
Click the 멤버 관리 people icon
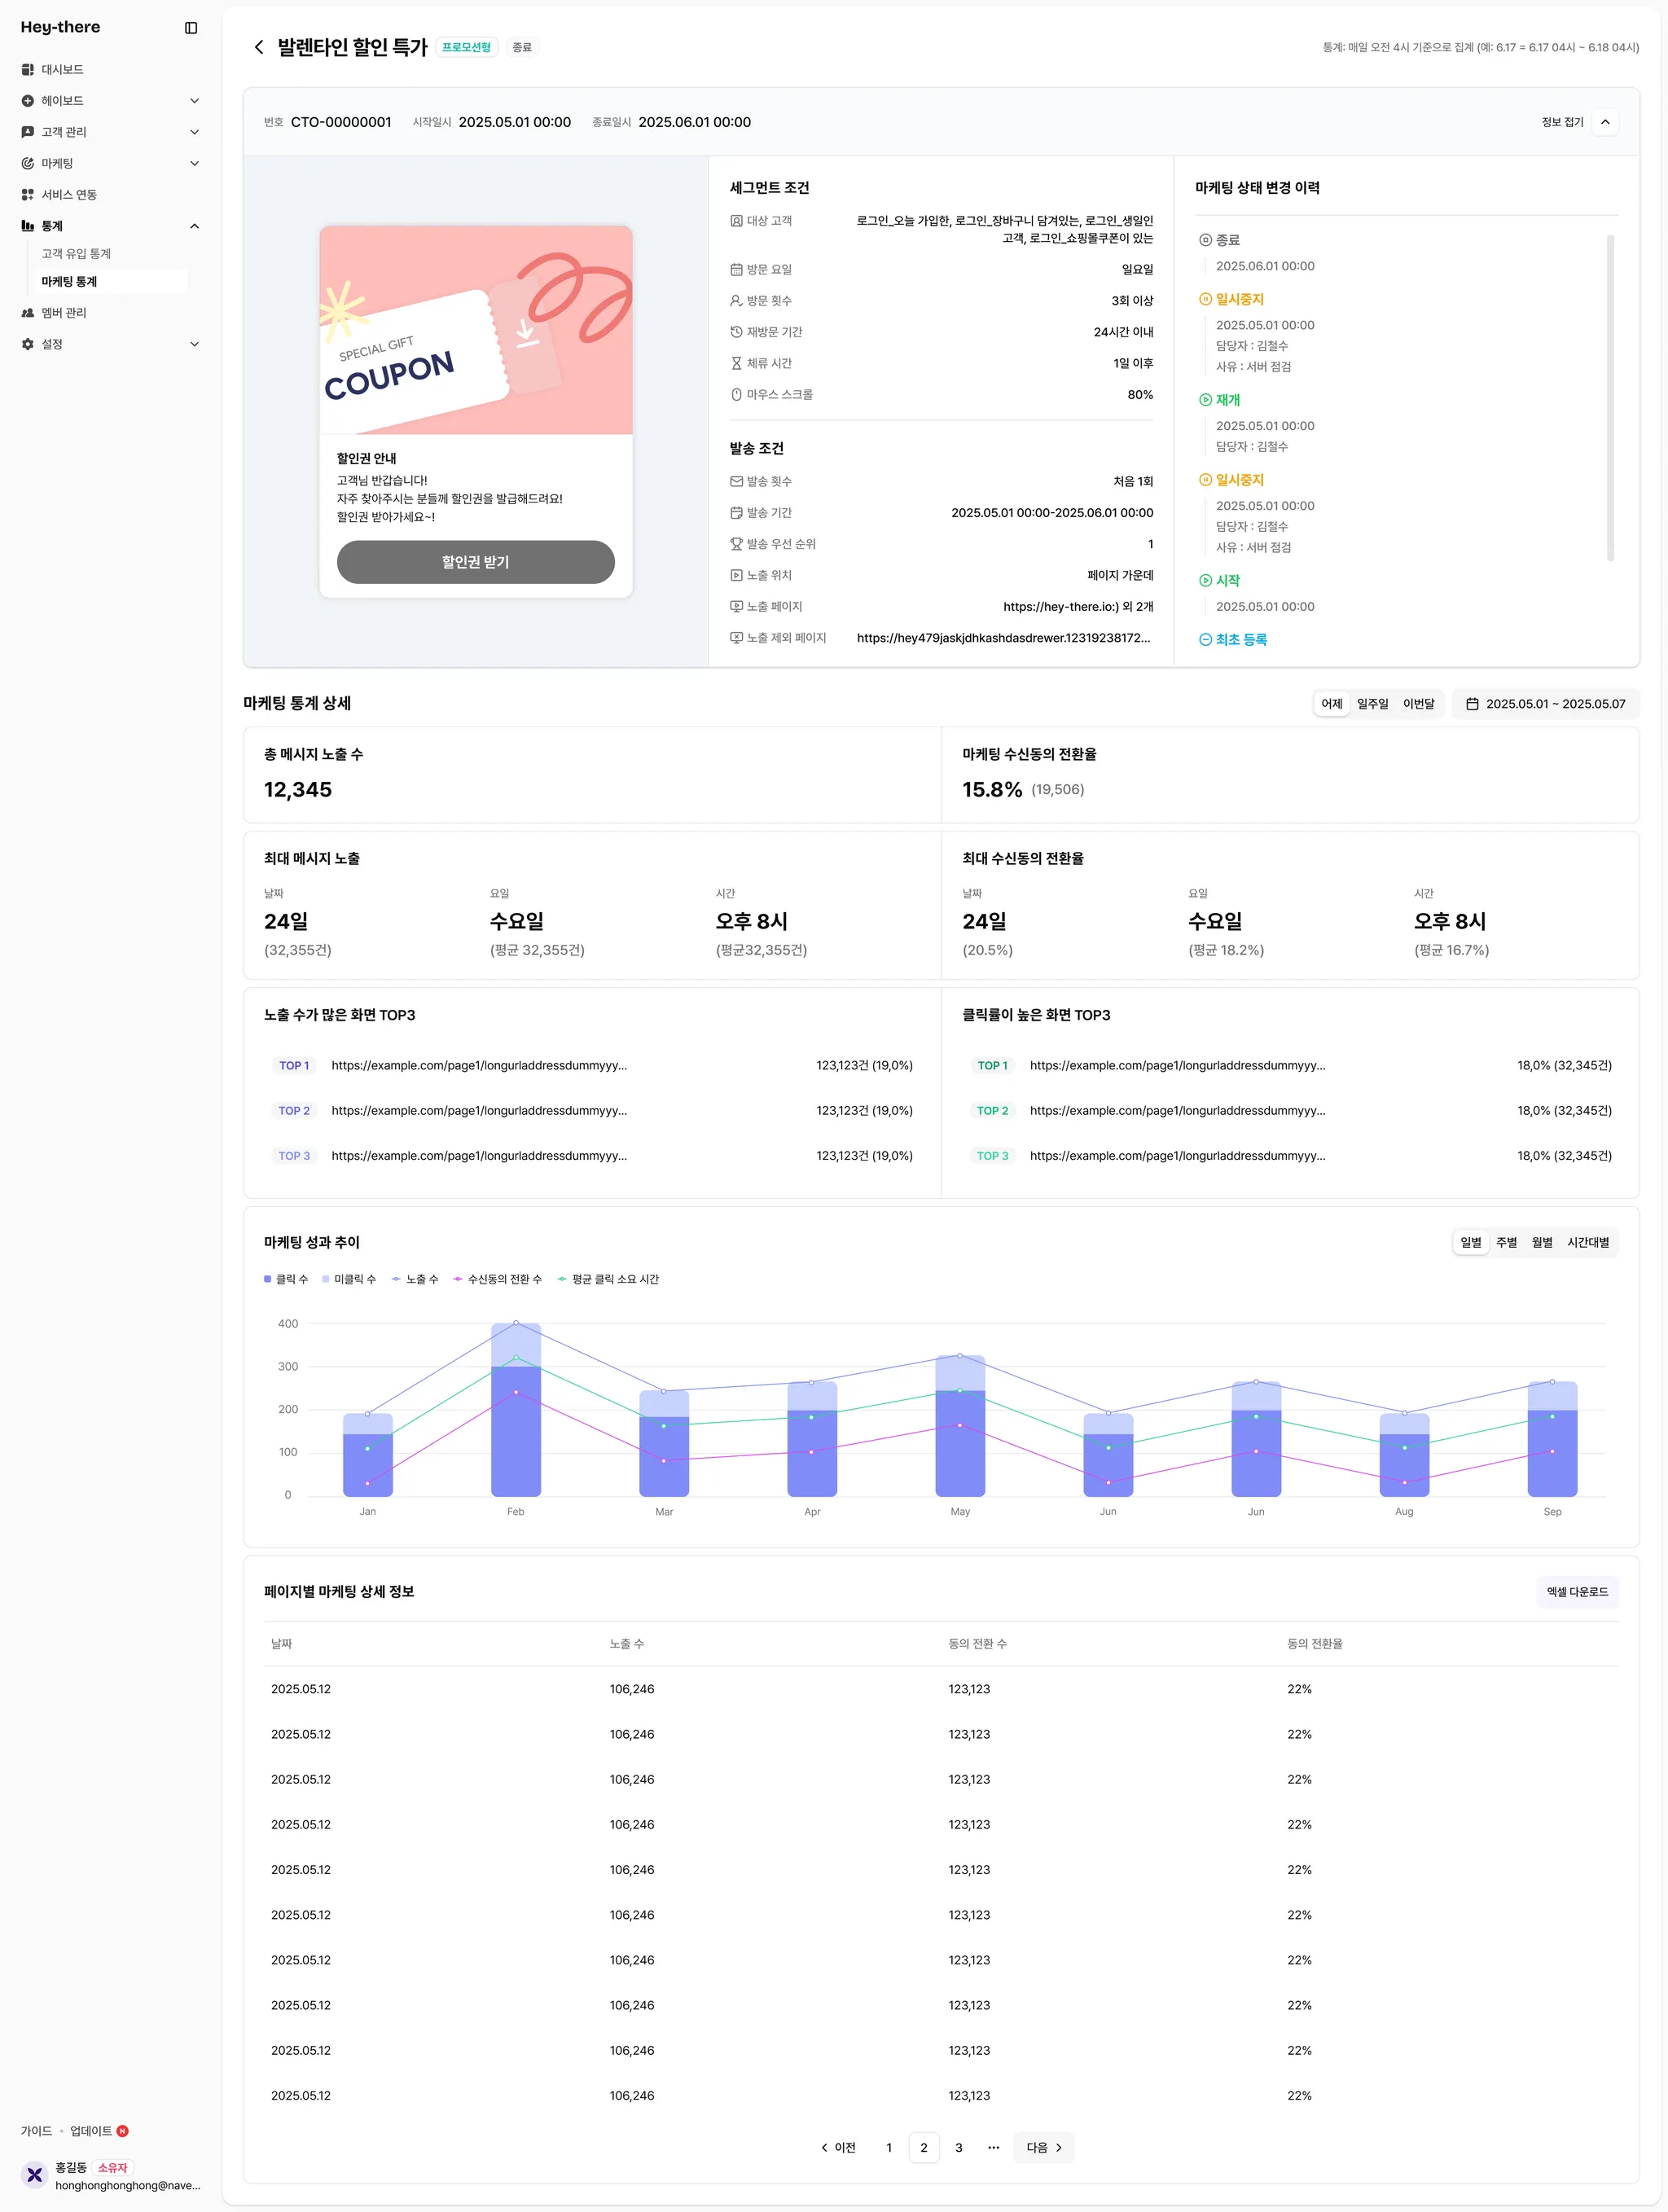click(27, 313)
